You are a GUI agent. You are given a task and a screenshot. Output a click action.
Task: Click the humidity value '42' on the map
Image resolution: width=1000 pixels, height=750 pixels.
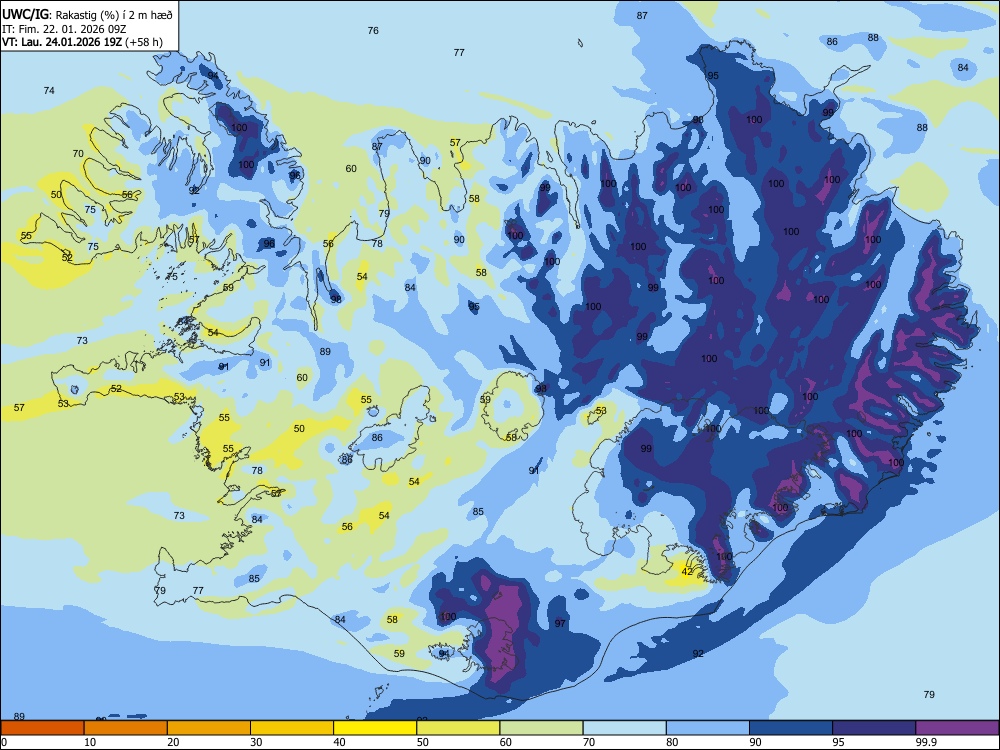[687, 571]
